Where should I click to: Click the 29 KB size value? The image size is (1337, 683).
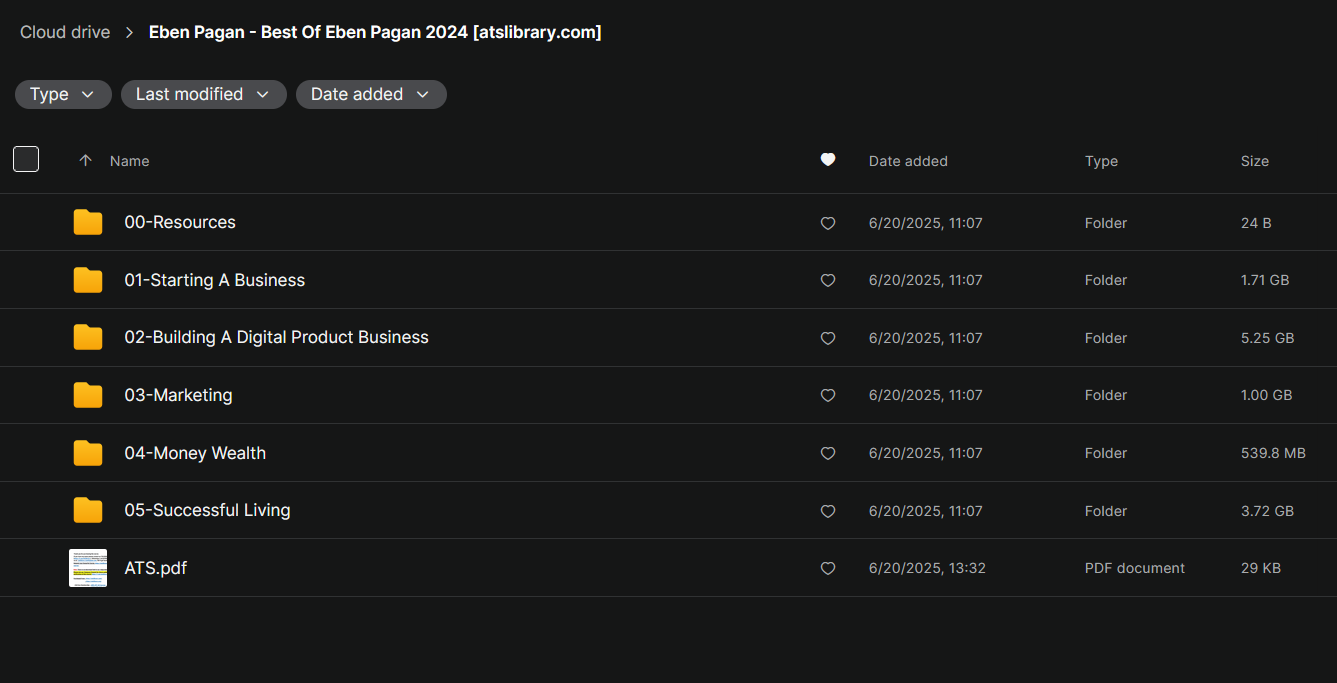coord(1261,568)
